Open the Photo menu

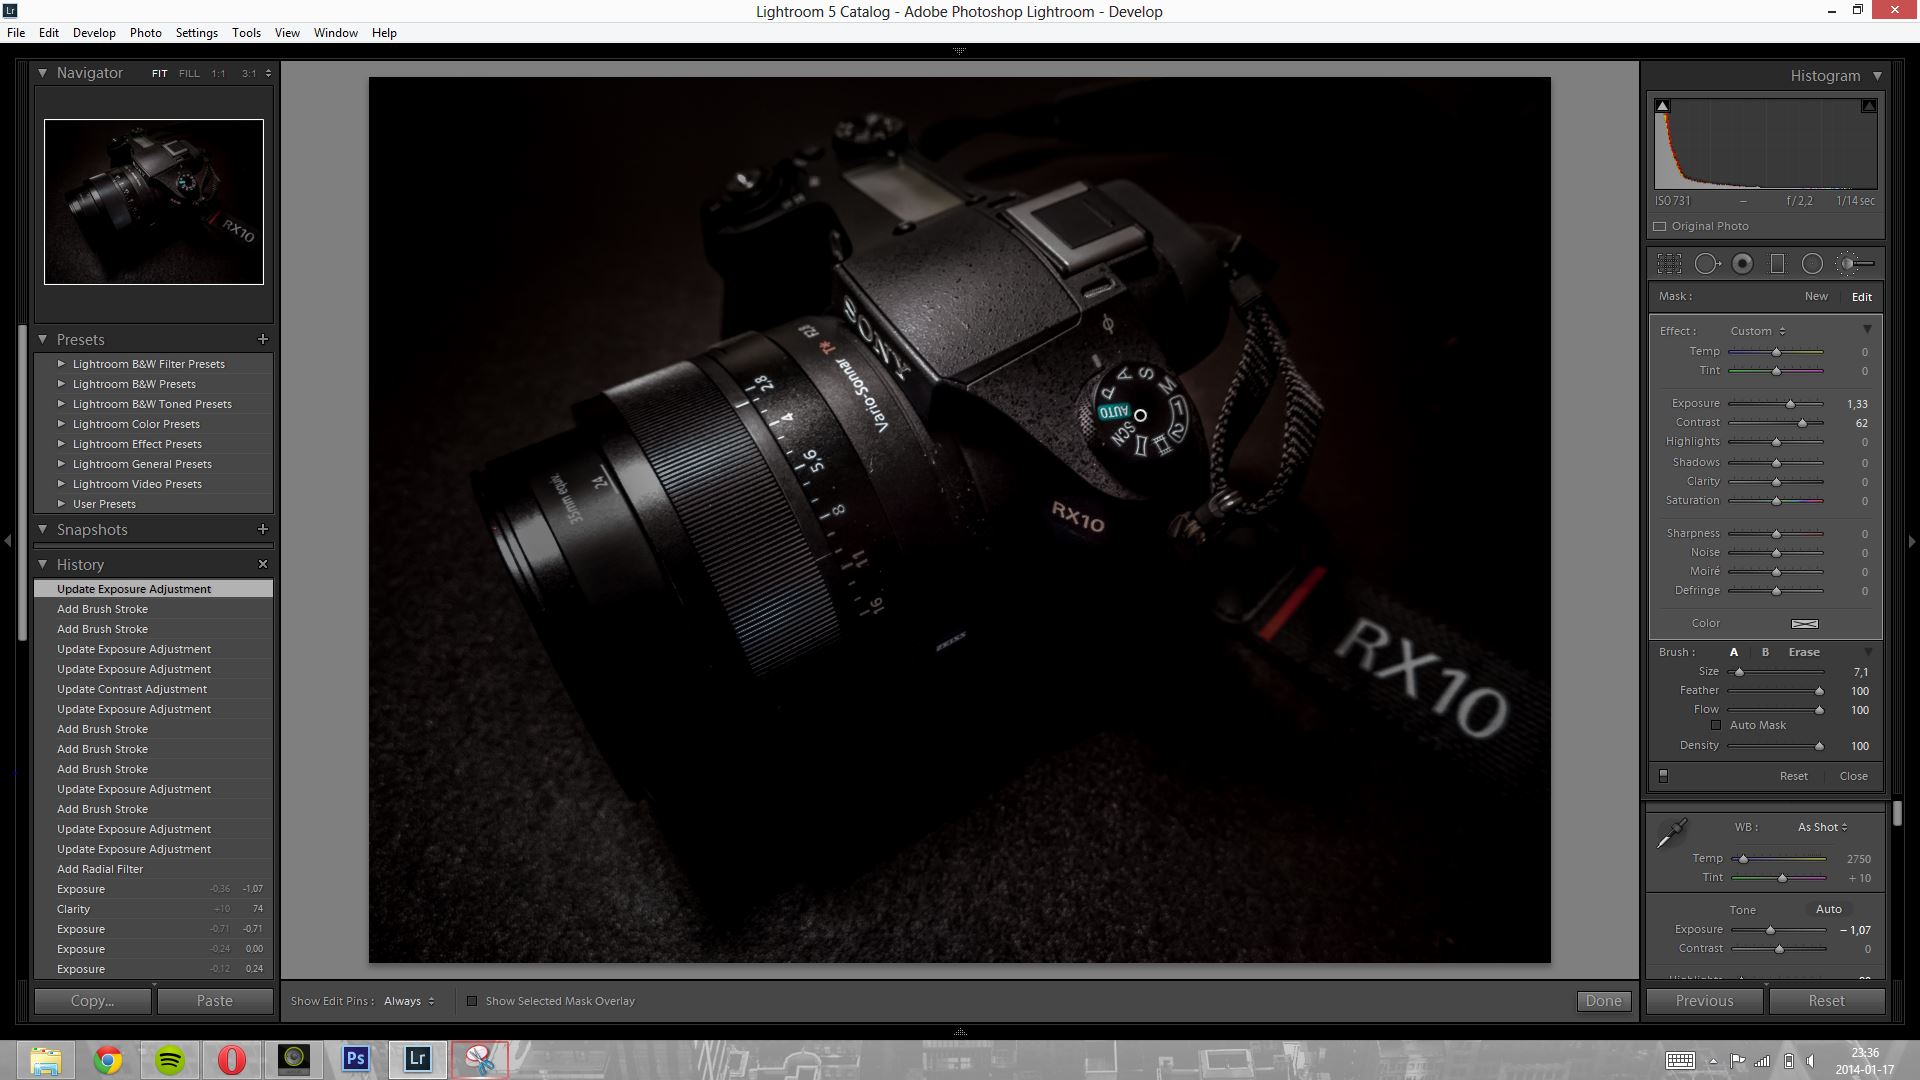(x=145, y=33)
